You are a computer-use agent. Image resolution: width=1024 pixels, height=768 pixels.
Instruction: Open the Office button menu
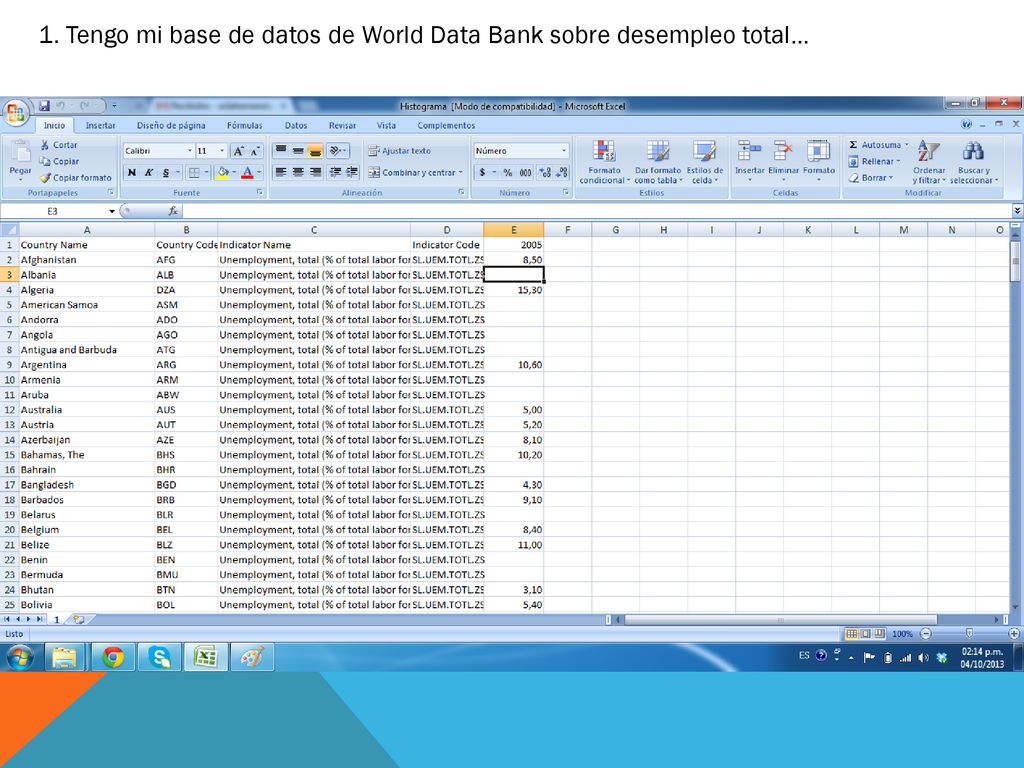[x=16, y=112]
